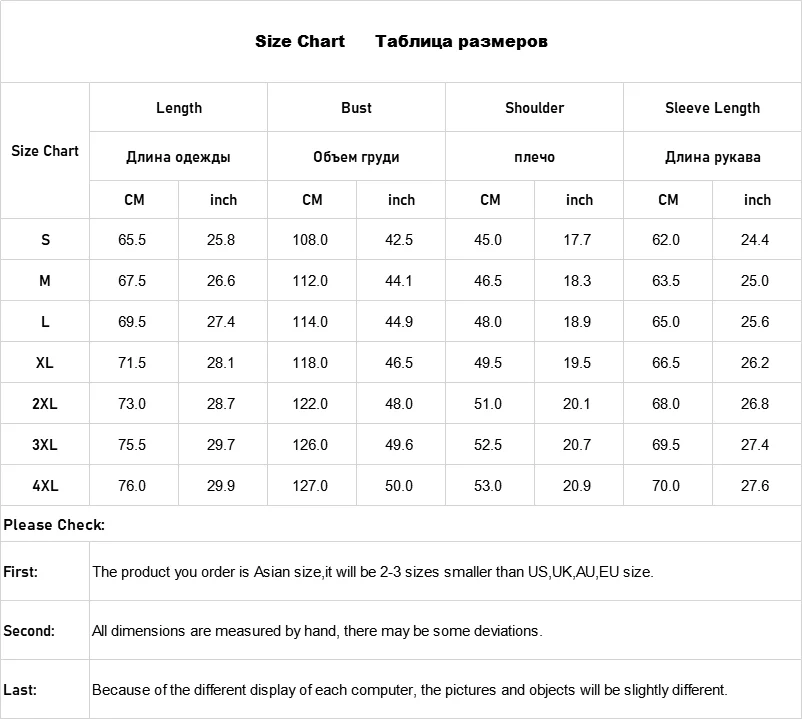Viewport: 802px width, 719px height.
Task: Select the 67.5 length value for M
Action: point(132,281)
